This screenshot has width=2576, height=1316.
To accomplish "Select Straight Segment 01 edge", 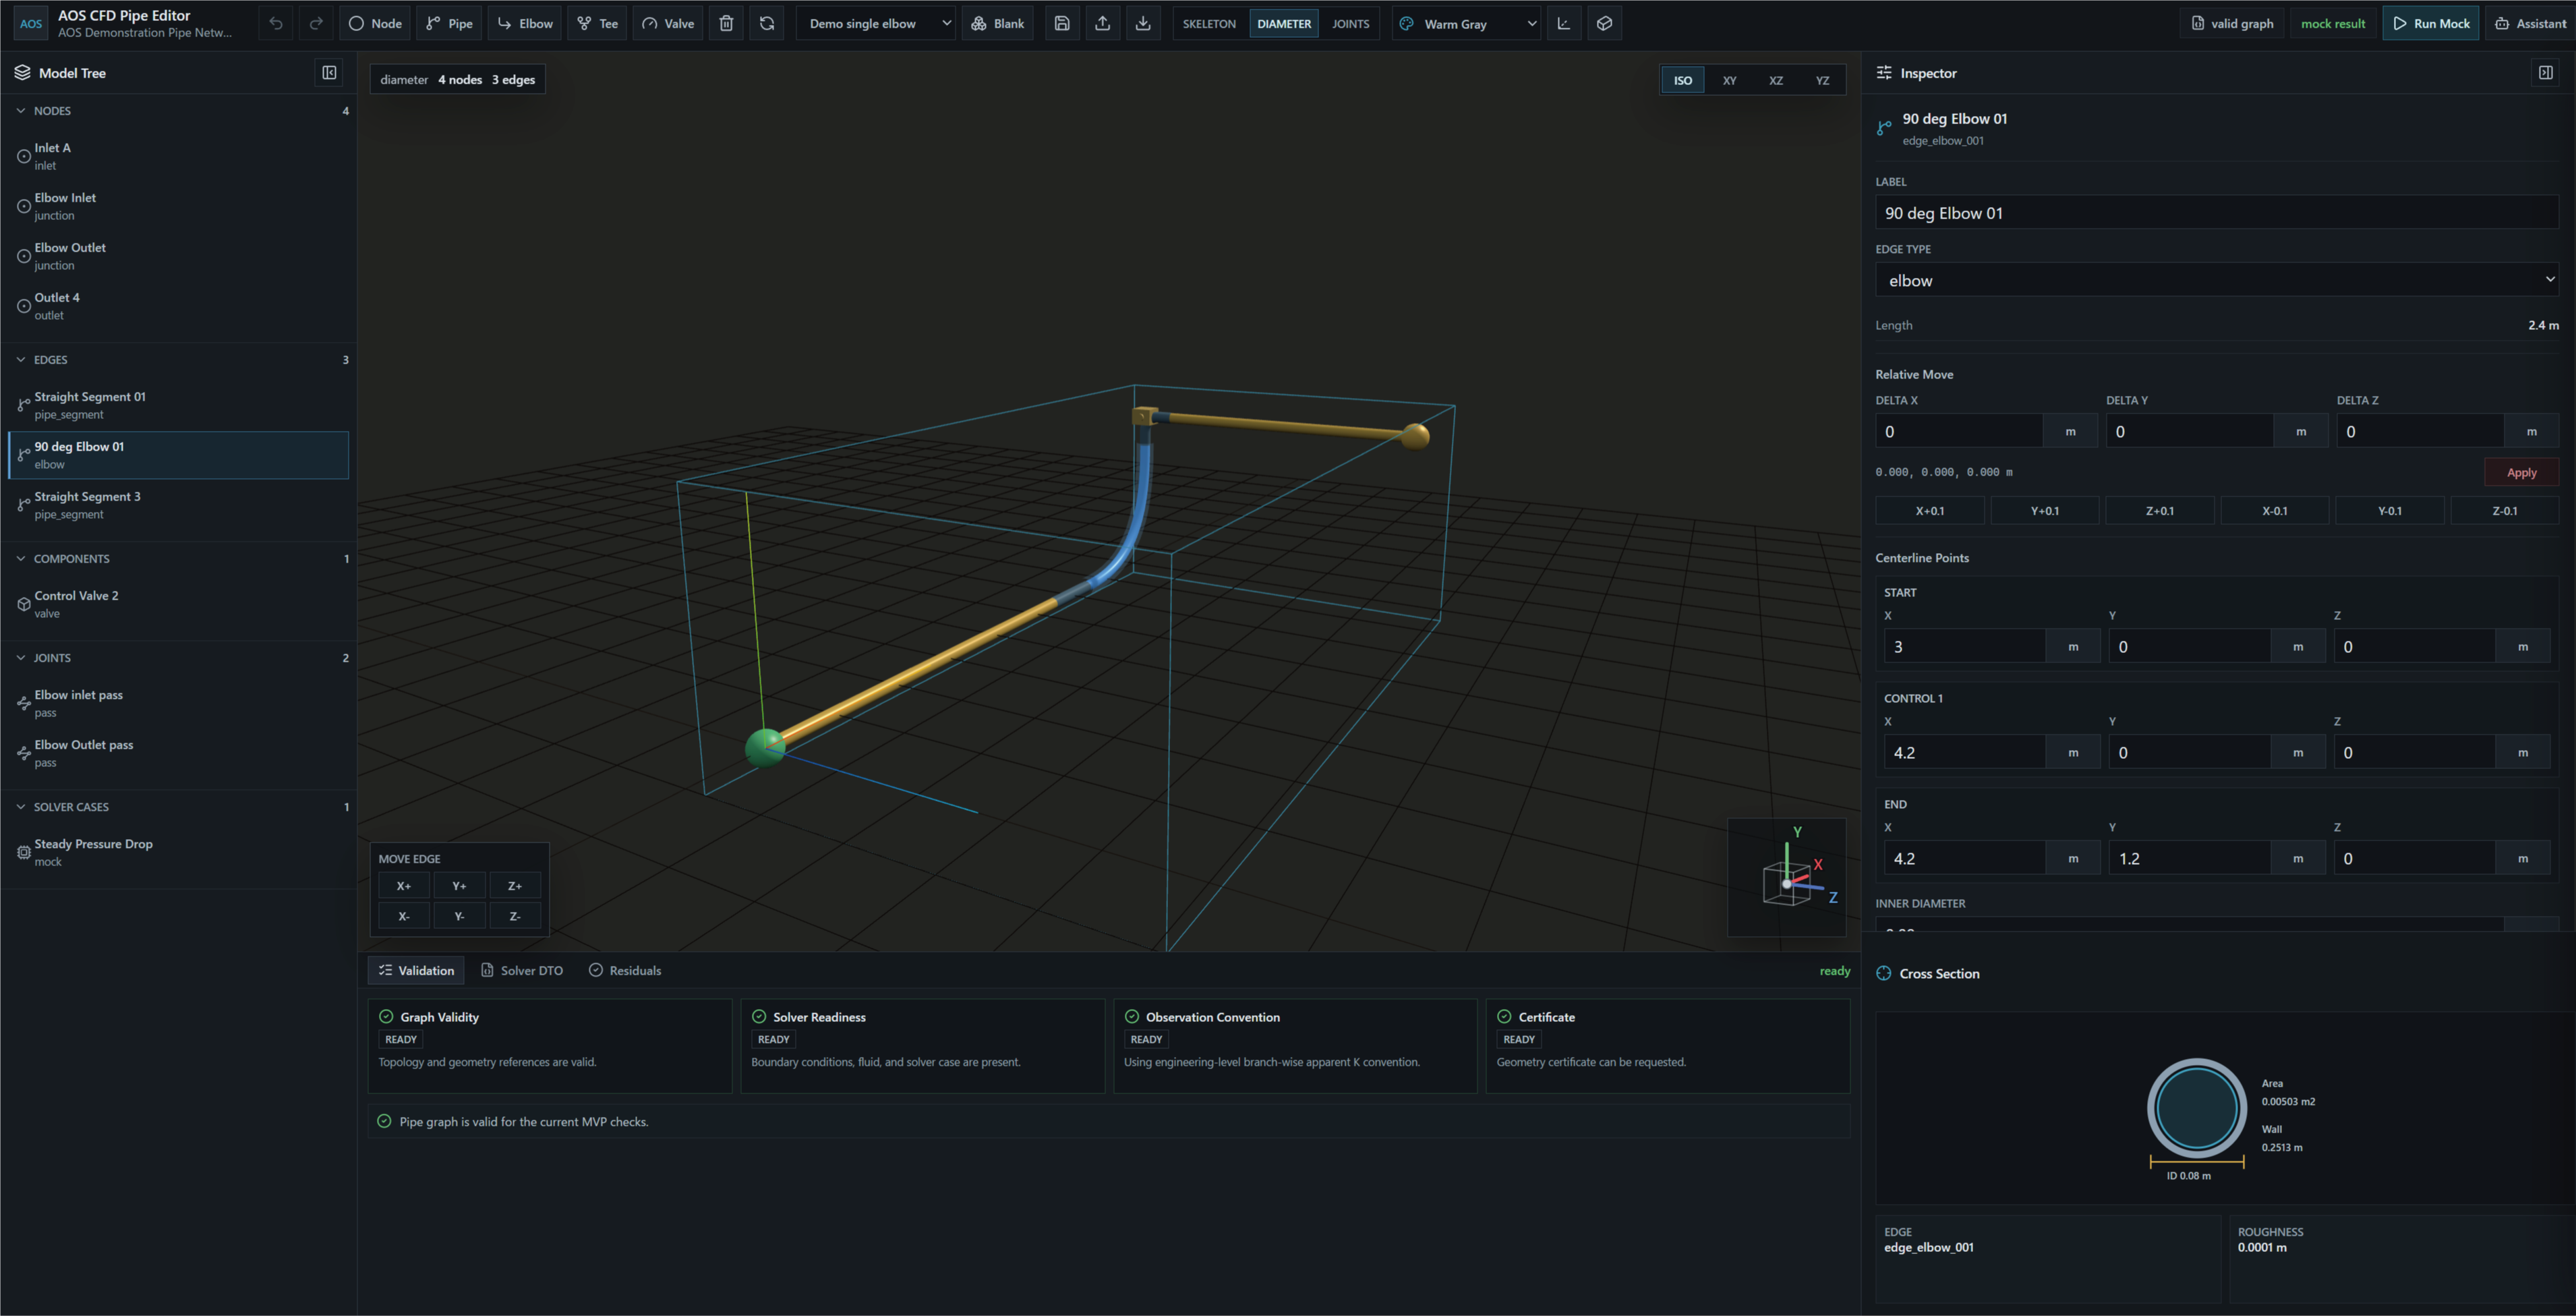I will point(178,405).
